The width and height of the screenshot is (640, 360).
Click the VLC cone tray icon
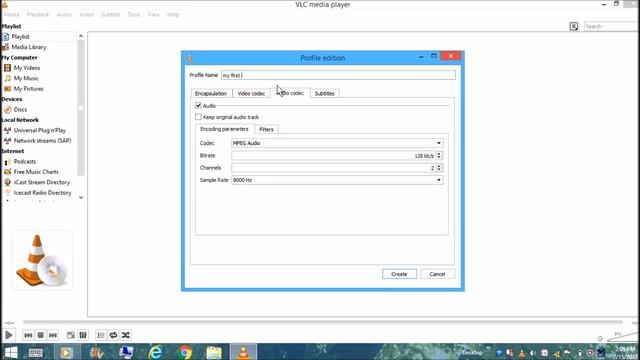click(x=522, y=353)
